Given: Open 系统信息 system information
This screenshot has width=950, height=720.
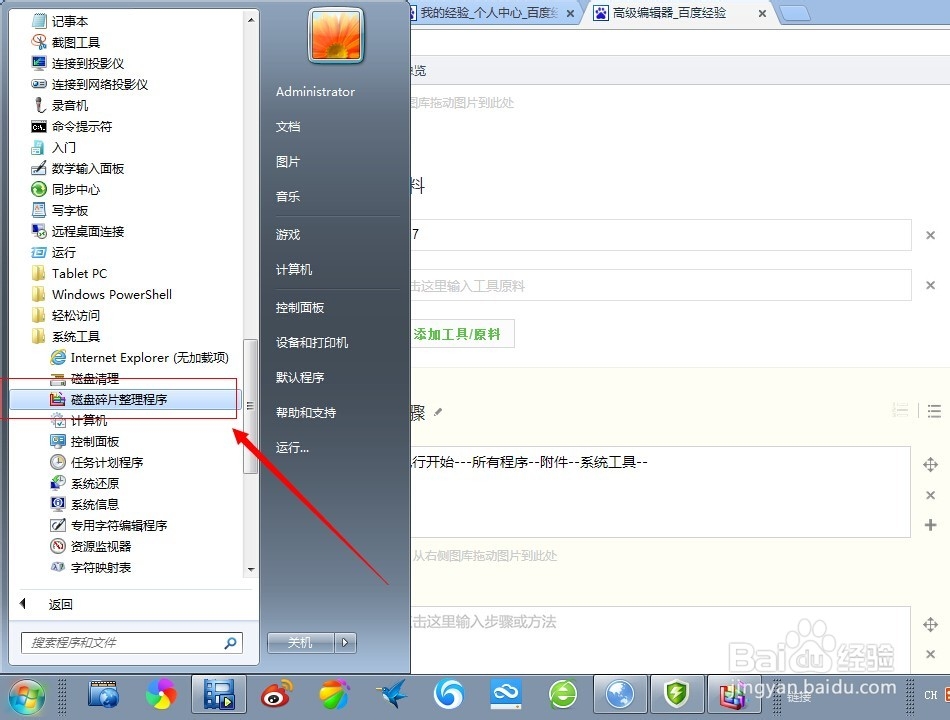Looking at the screenshot, I should coord(85,504).
